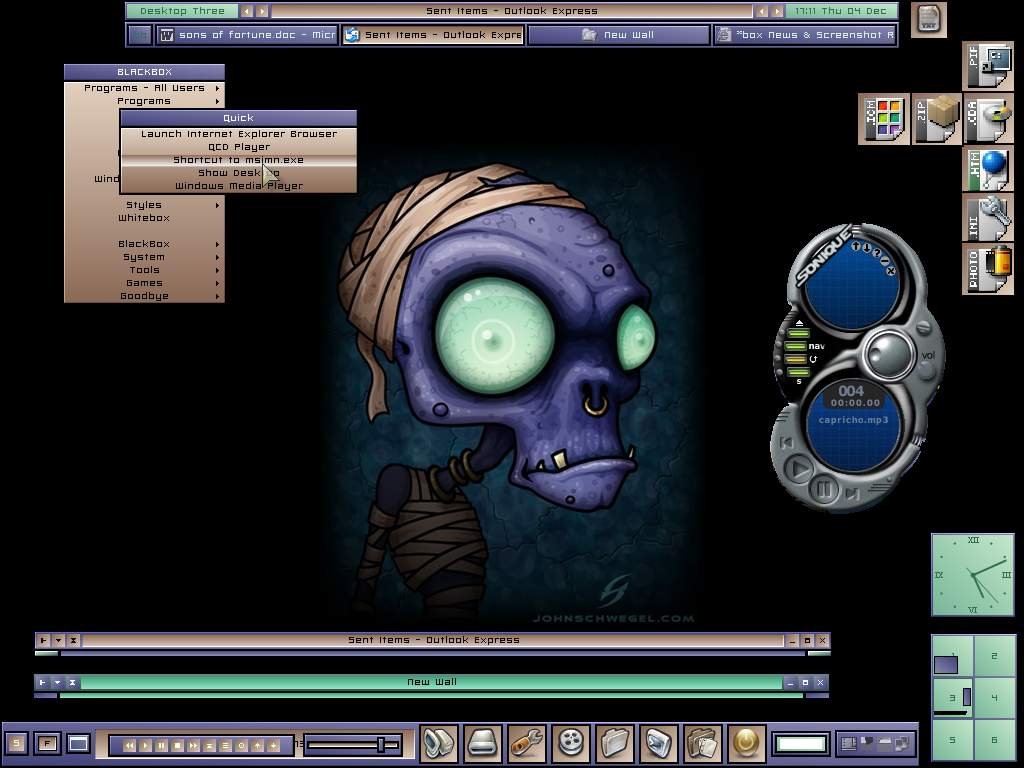Expand the Goodbye submenu
This screenshot has height=768, width=1024.
(144, 296)
